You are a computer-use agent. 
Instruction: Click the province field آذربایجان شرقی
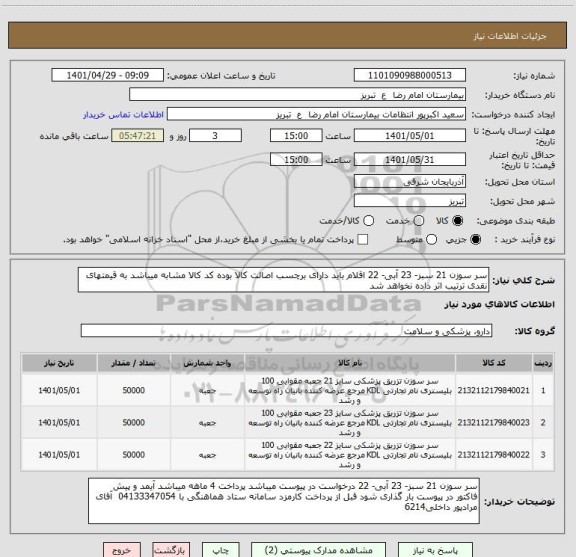pos(410,181)
